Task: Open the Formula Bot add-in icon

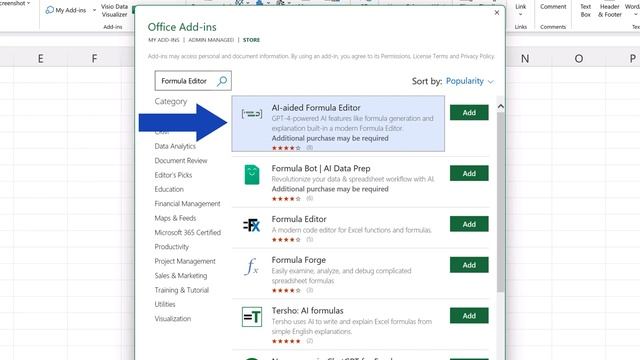Action: (252, 175)
